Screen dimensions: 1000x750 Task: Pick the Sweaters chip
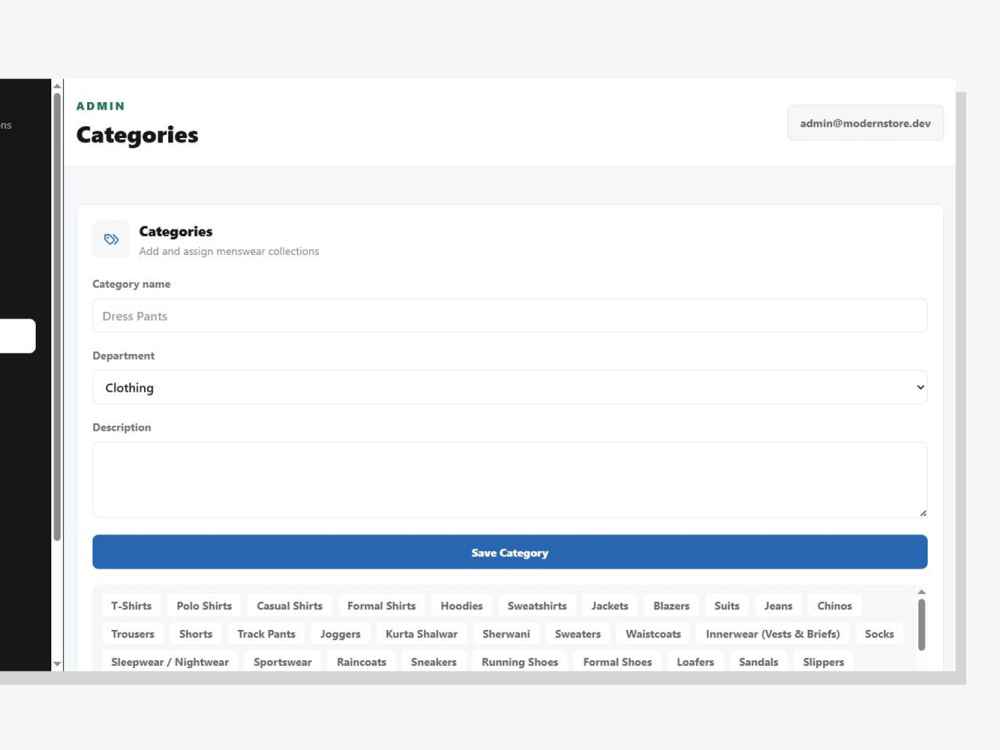pos(578,634)
